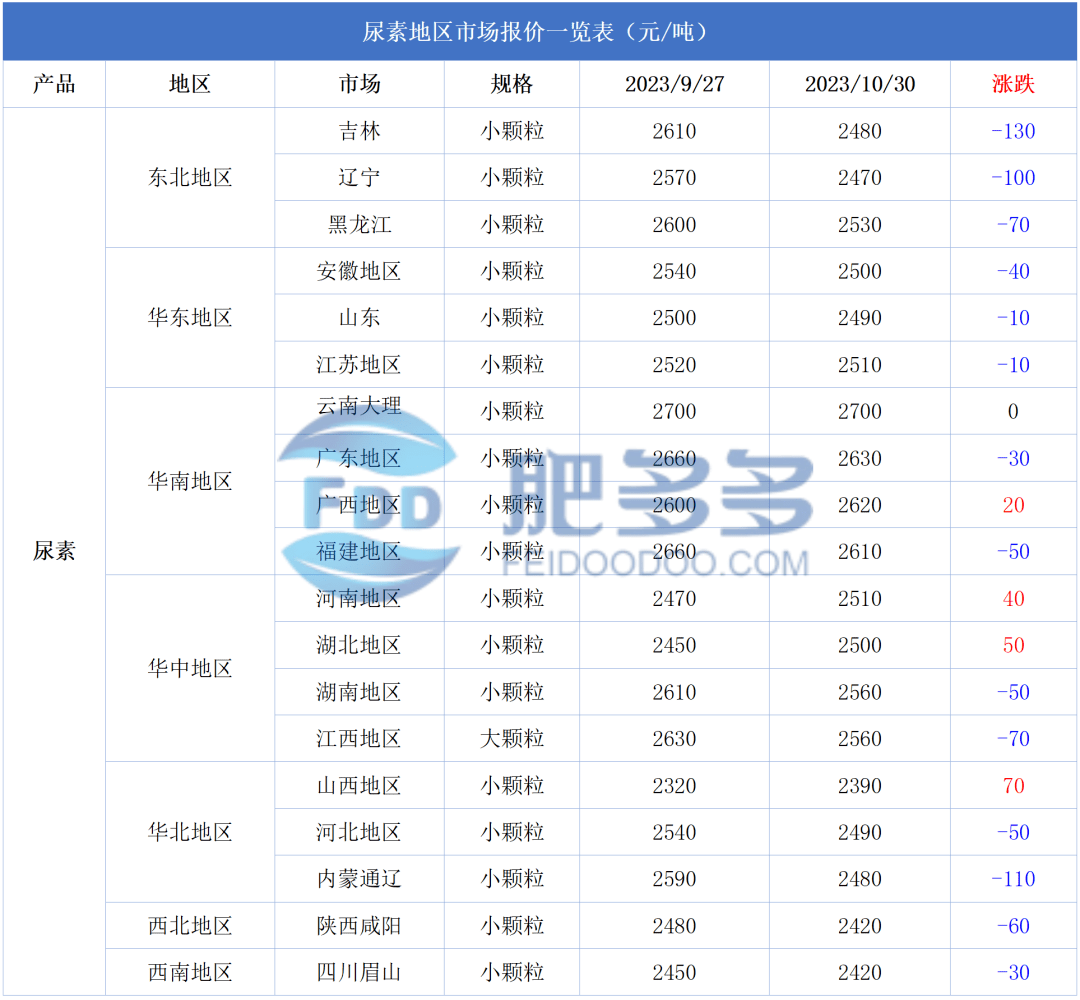Click the 2023/10/30 column header
This screenshot has width=1080, height=1000.
[x=860, y=84]
